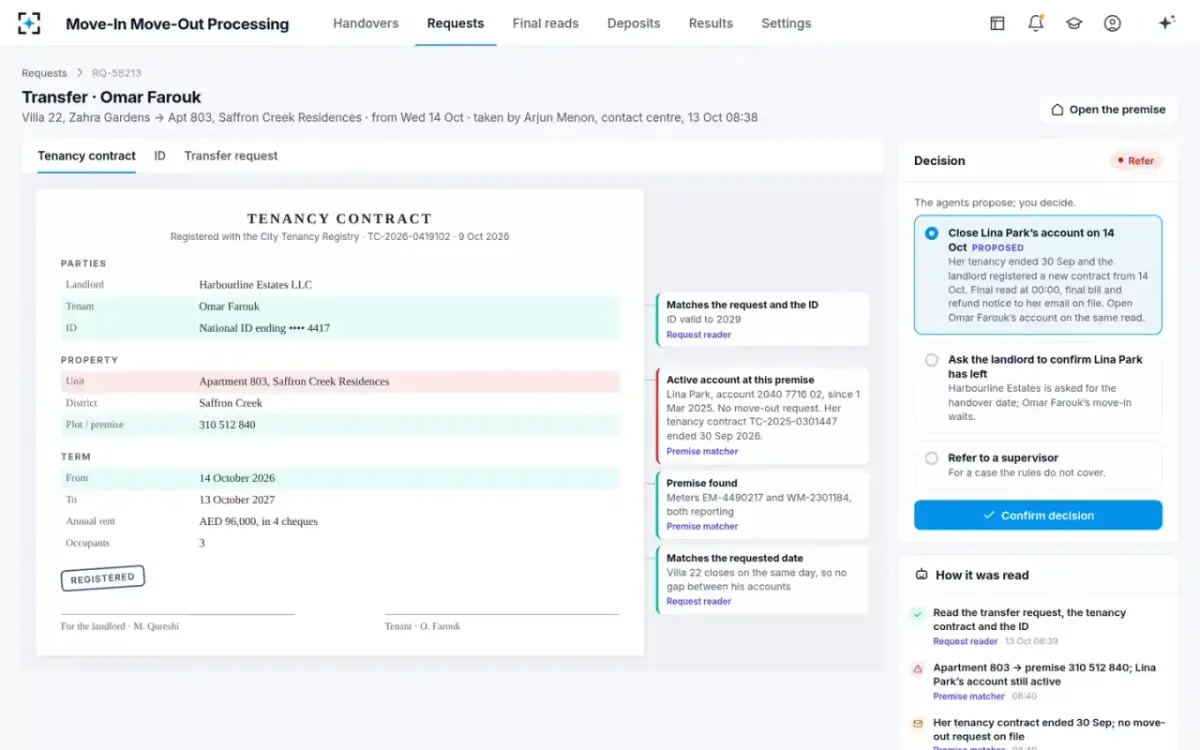Select Refer to a supervisor option

coord(1038,465)
